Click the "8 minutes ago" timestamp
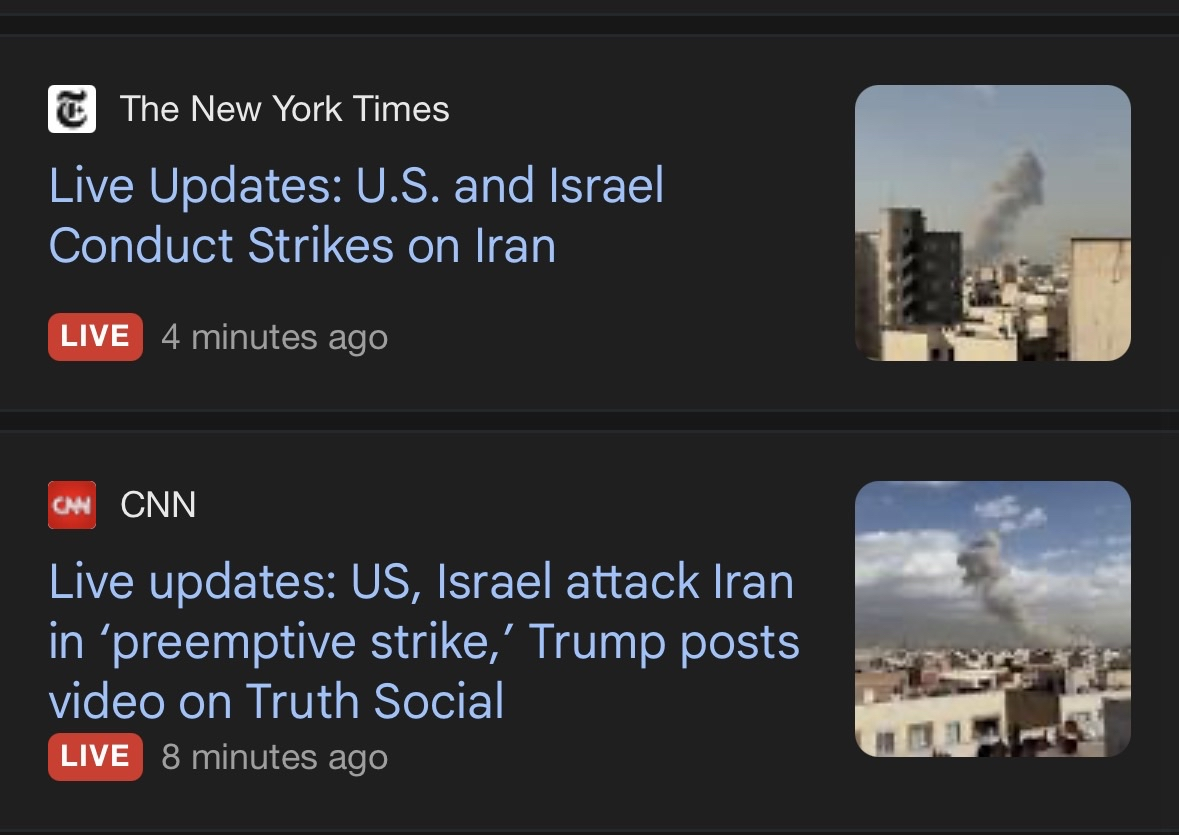 [274, 757]
